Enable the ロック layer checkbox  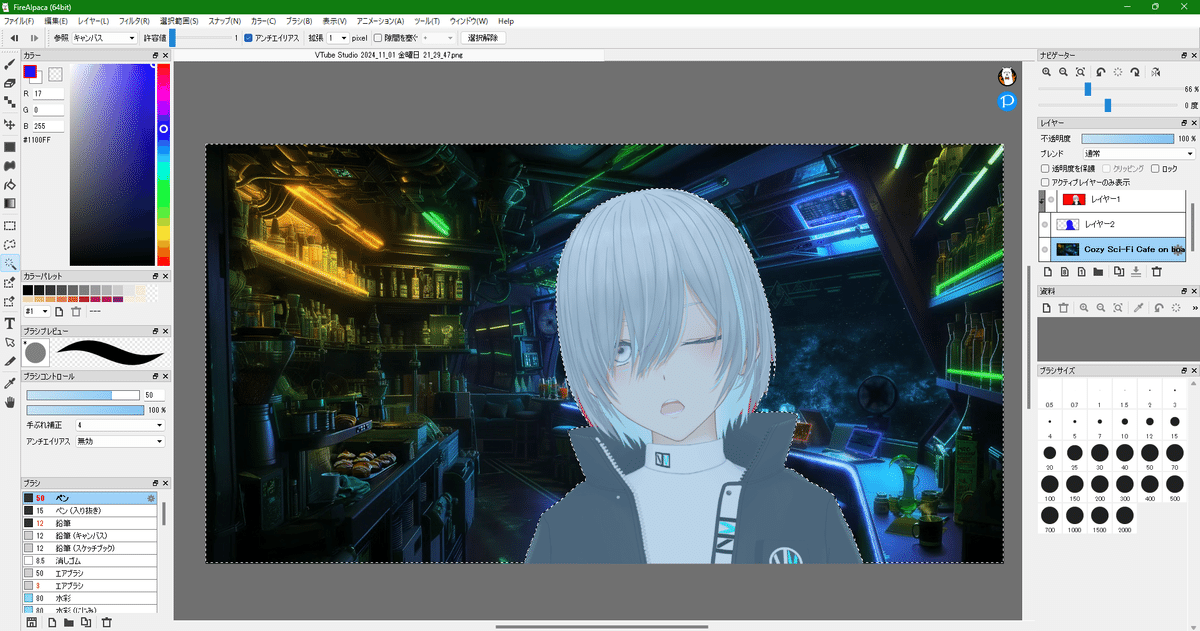pos(1156,169)
